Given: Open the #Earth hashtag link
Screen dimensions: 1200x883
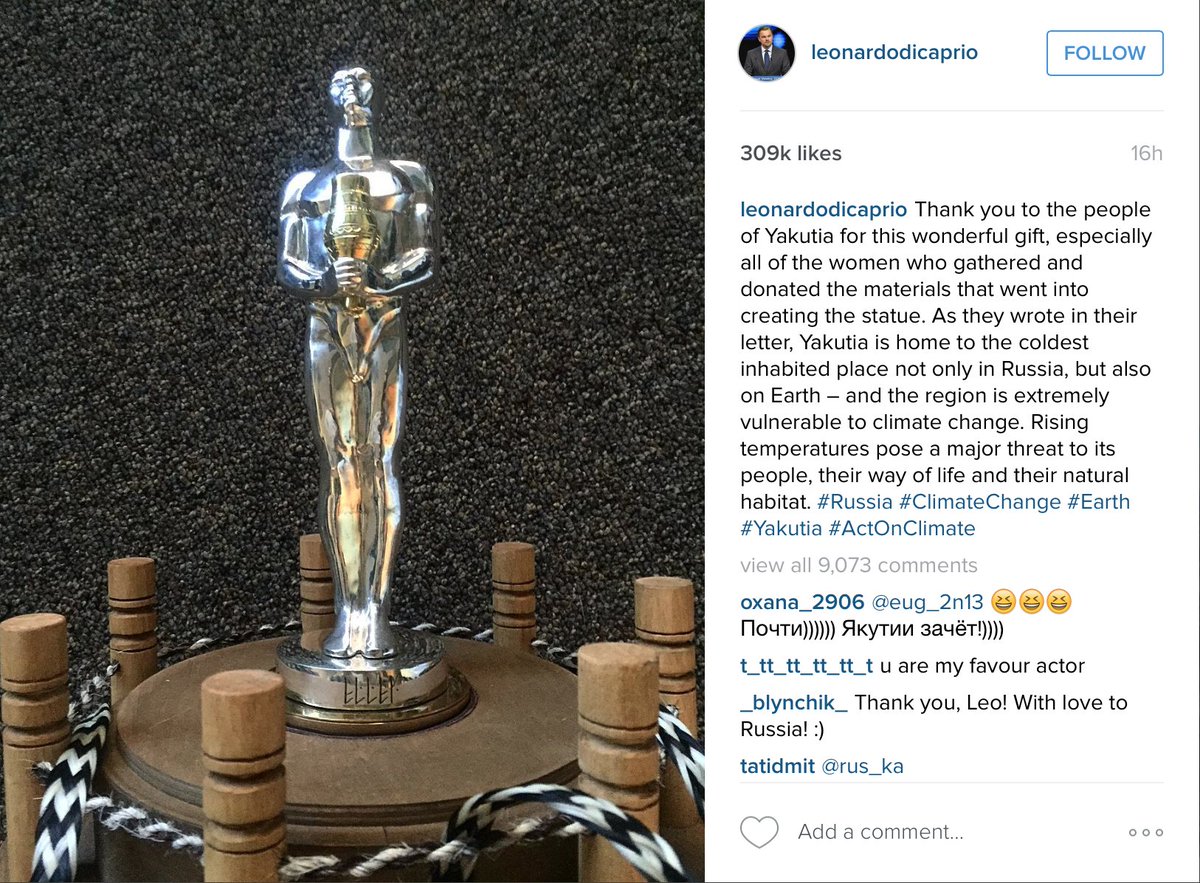Looking at the screenshot, I should [1098, 501].
